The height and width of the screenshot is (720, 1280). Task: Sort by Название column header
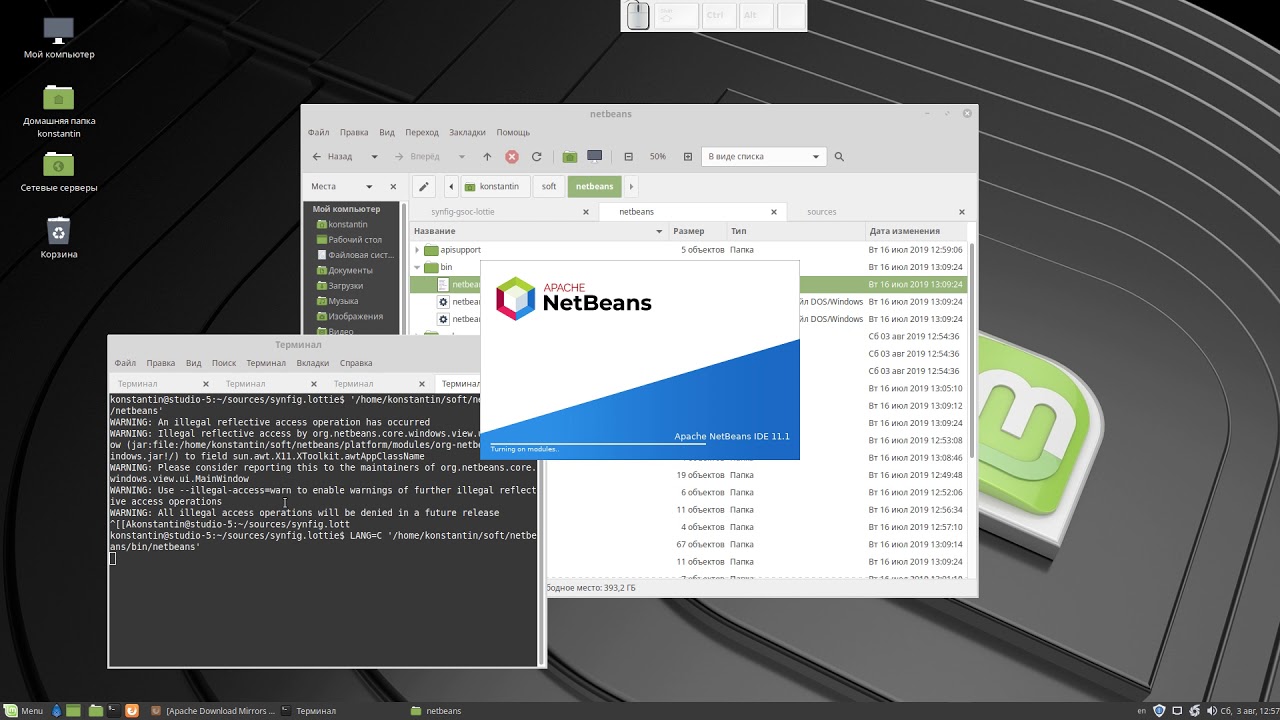pos(539,231)
